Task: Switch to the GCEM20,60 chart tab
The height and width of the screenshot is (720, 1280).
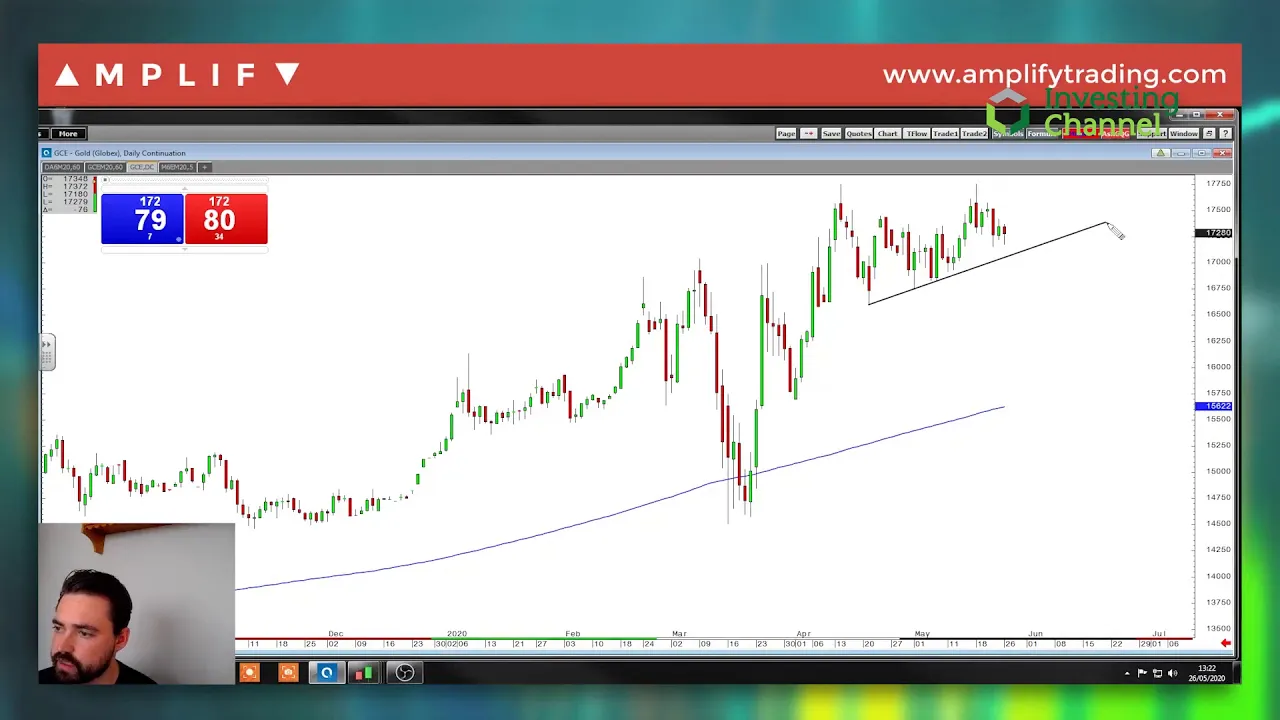Action: (105, 167)
